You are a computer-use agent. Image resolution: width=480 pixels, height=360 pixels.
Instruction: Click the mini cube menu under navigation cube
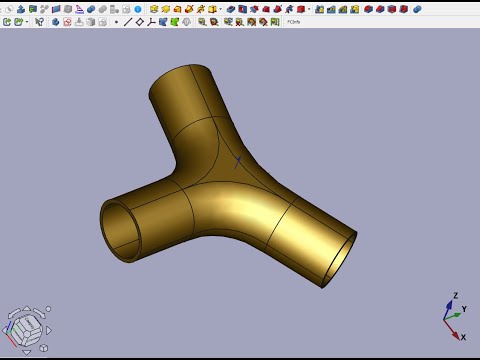(x=44, y=348)
